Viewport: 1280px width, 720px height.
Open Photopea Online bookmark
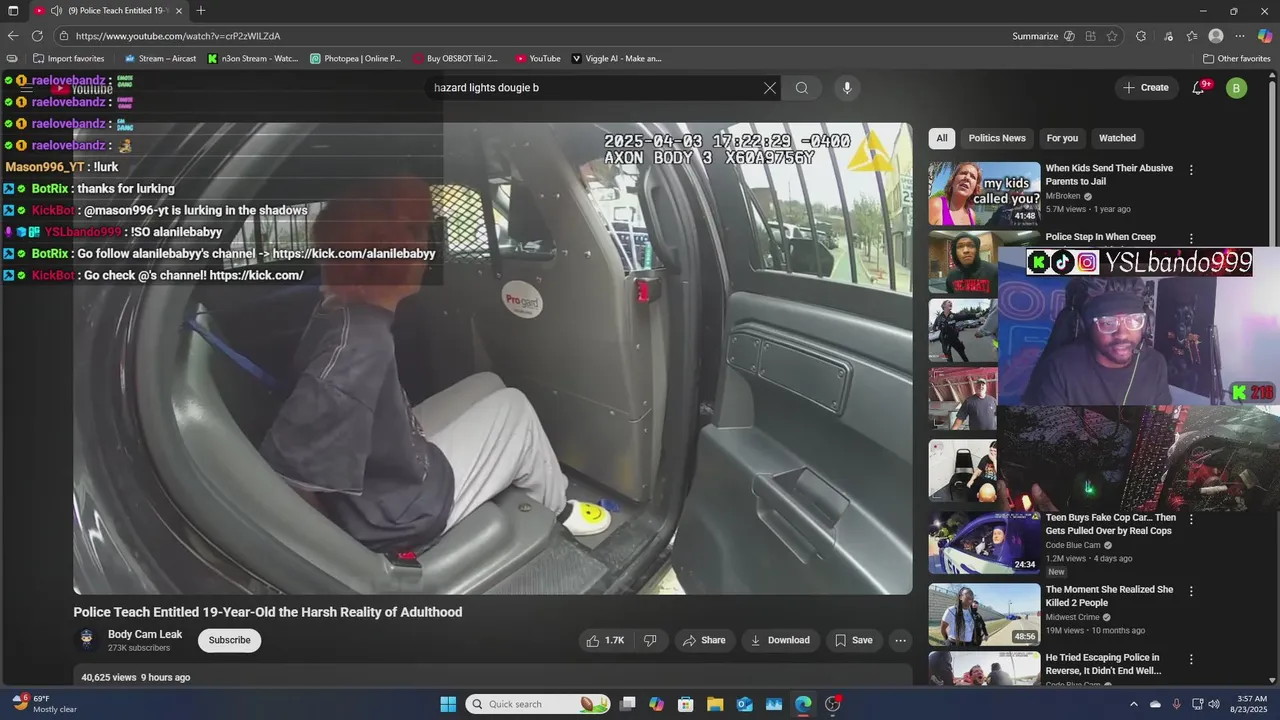[356, 59]
